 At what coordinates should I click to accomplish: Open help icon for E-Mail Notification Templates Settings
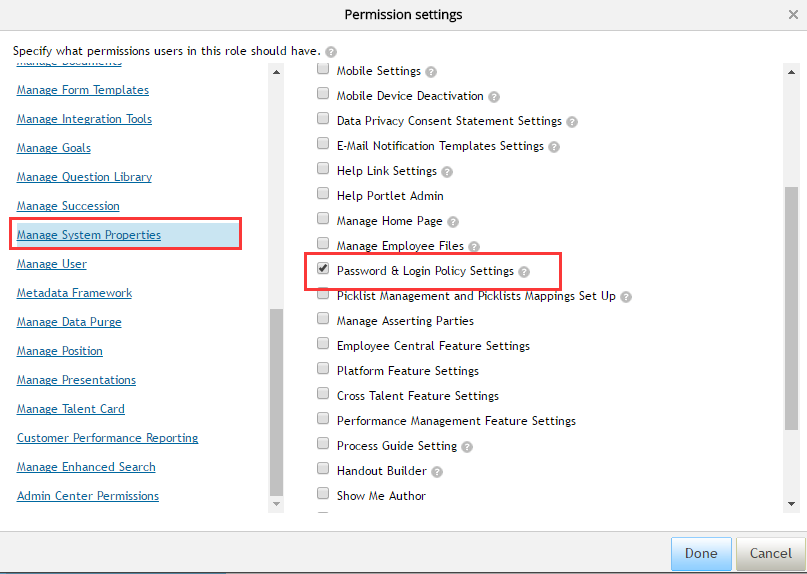pyautogui.click(x=554, y=147)
